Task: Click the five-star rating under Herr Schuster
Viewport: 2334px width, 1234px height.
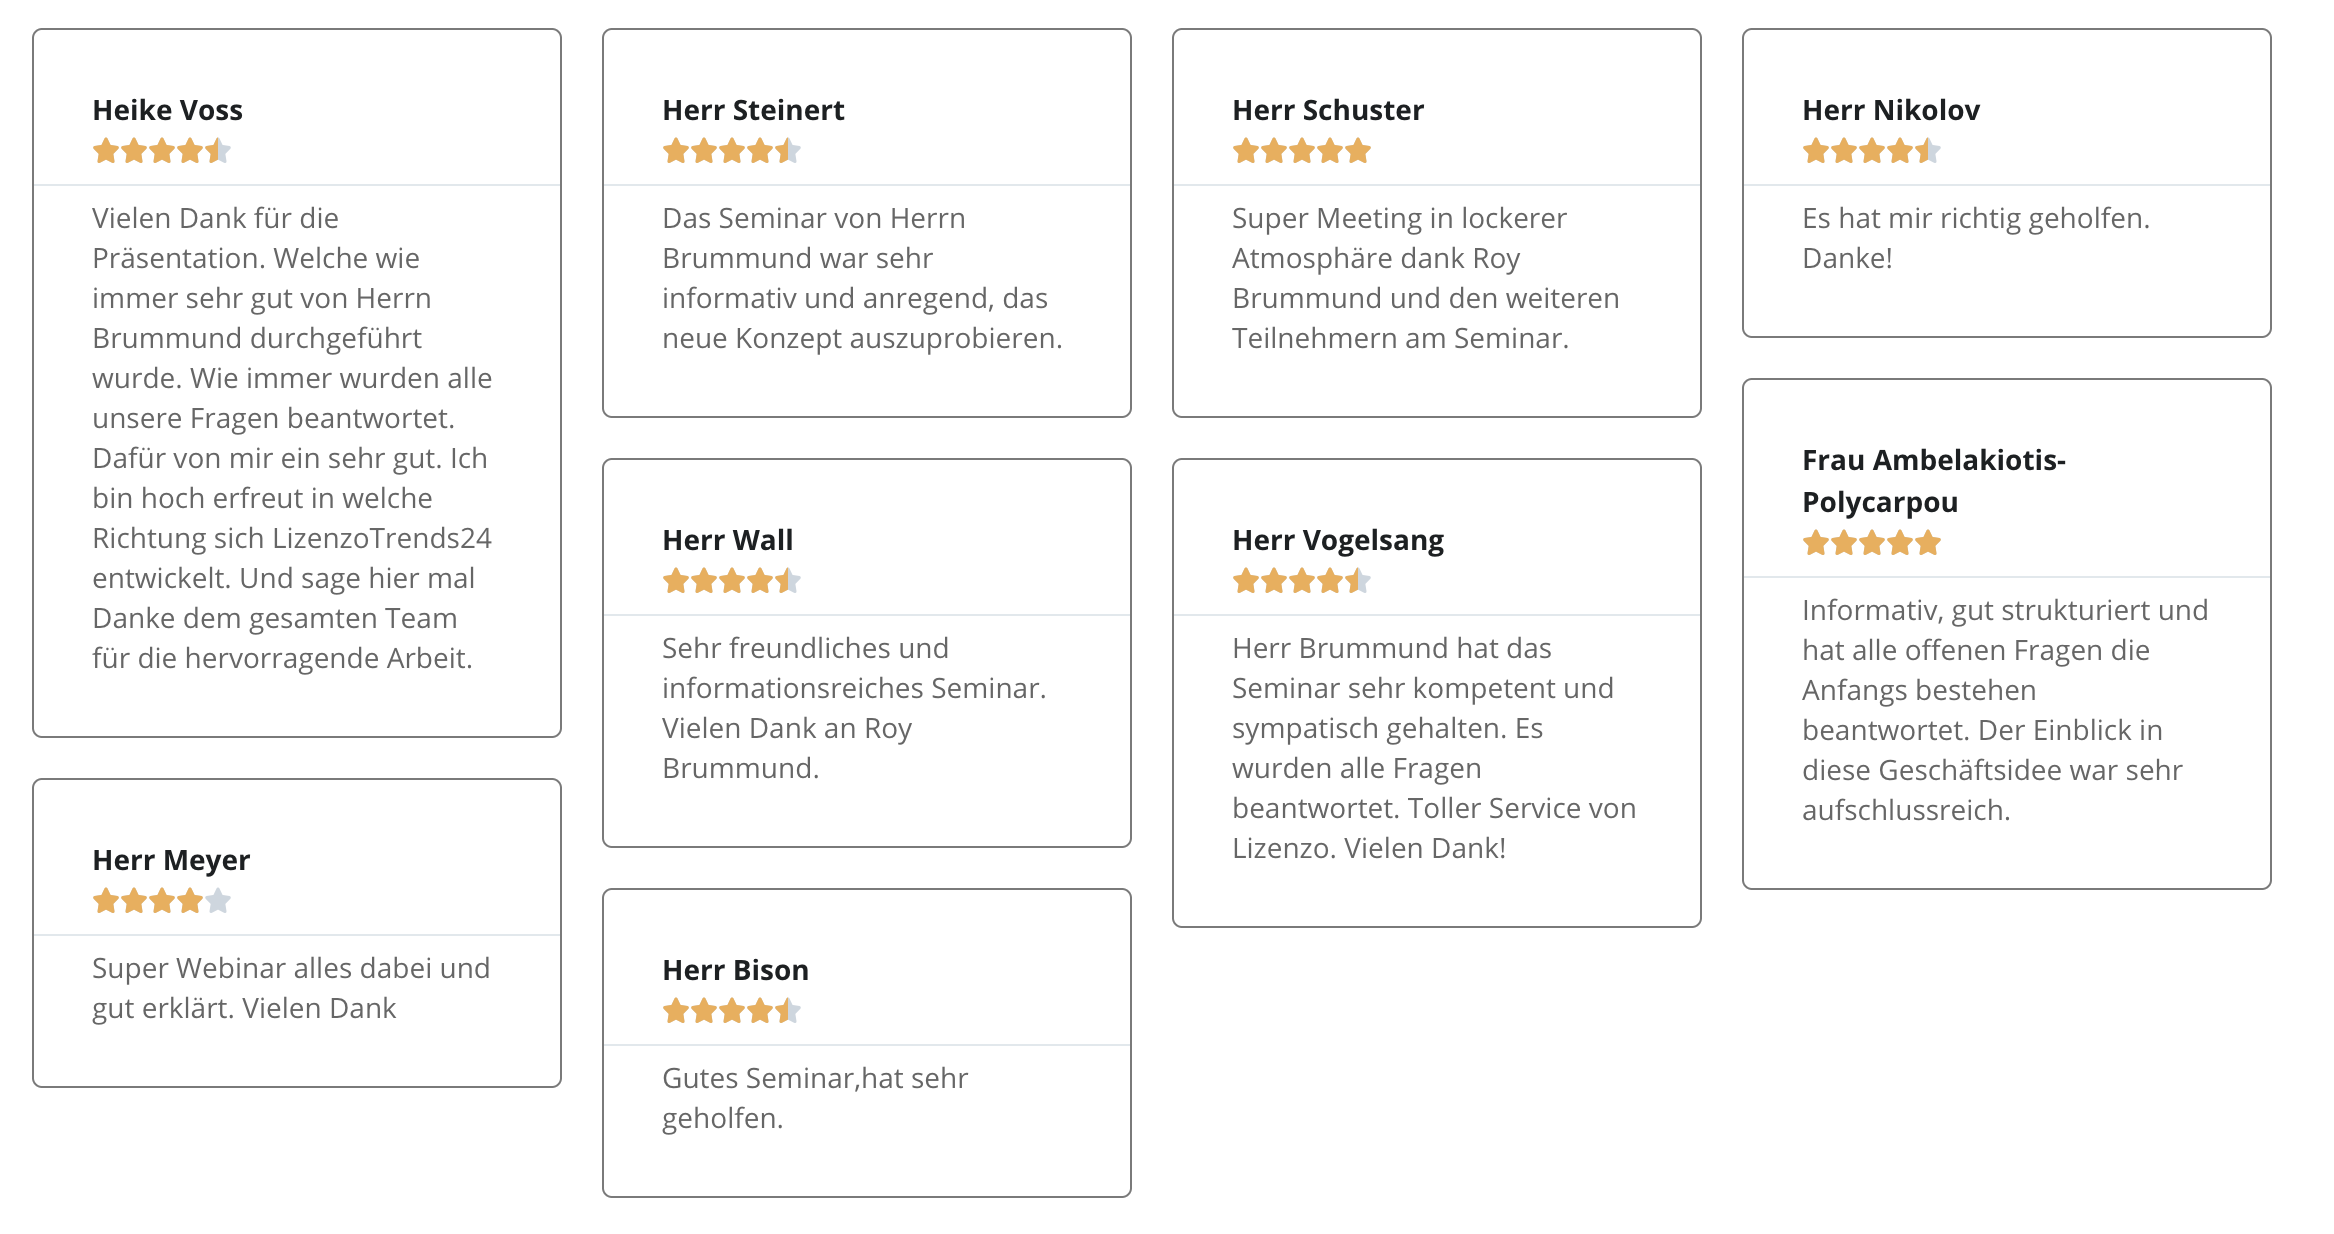Action: (x=1302, y=152)
